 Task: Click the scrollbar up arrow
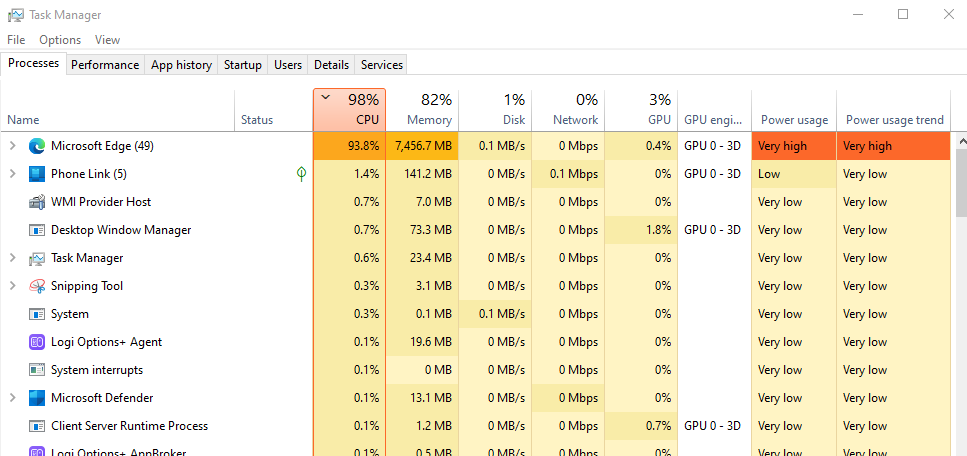961,141
